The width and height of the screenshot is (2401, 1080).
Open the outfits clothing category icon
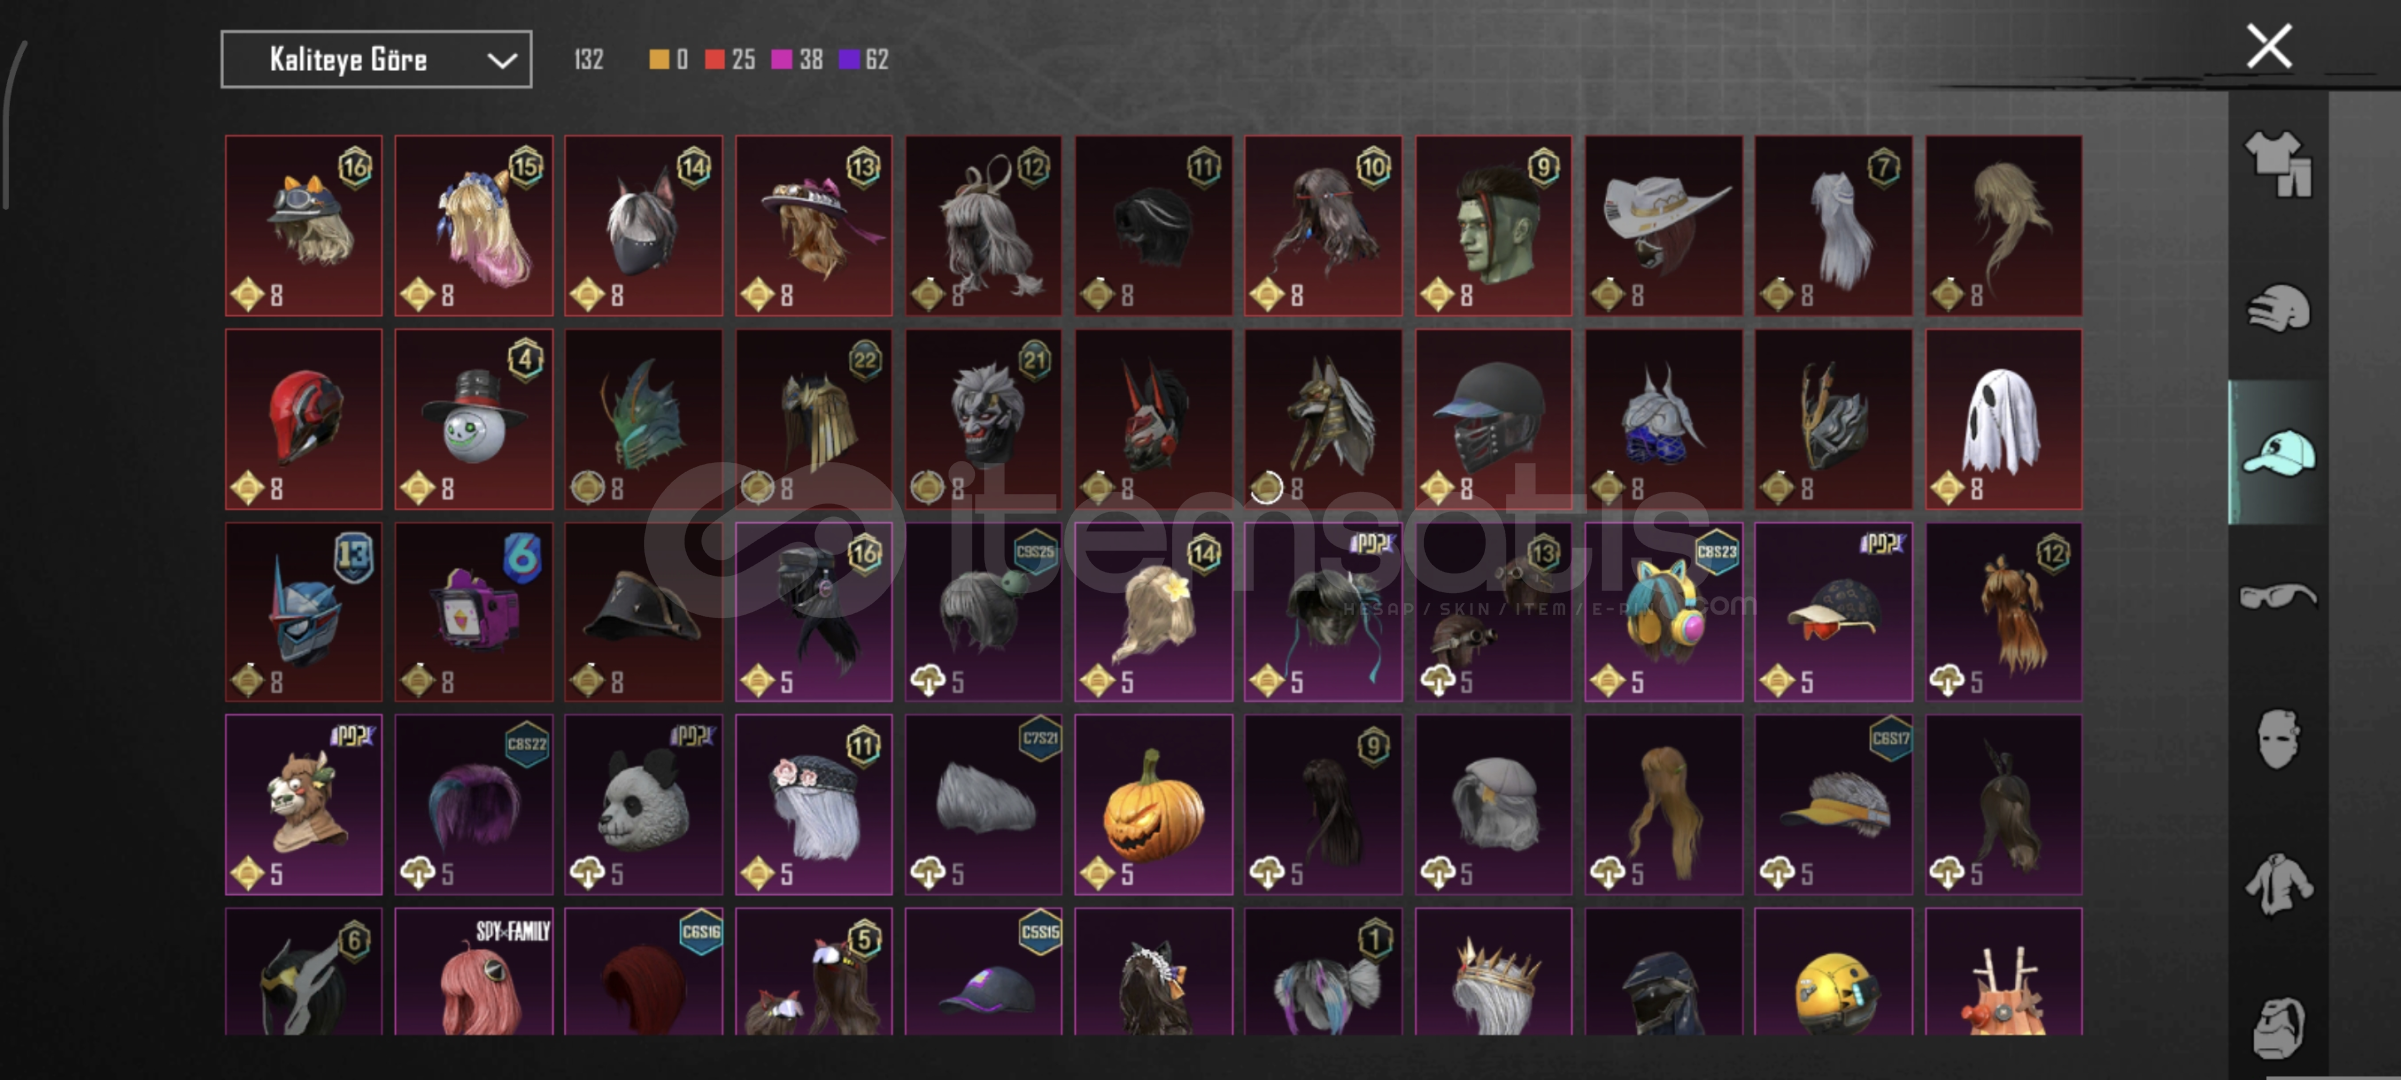(x=2278, y=163)
